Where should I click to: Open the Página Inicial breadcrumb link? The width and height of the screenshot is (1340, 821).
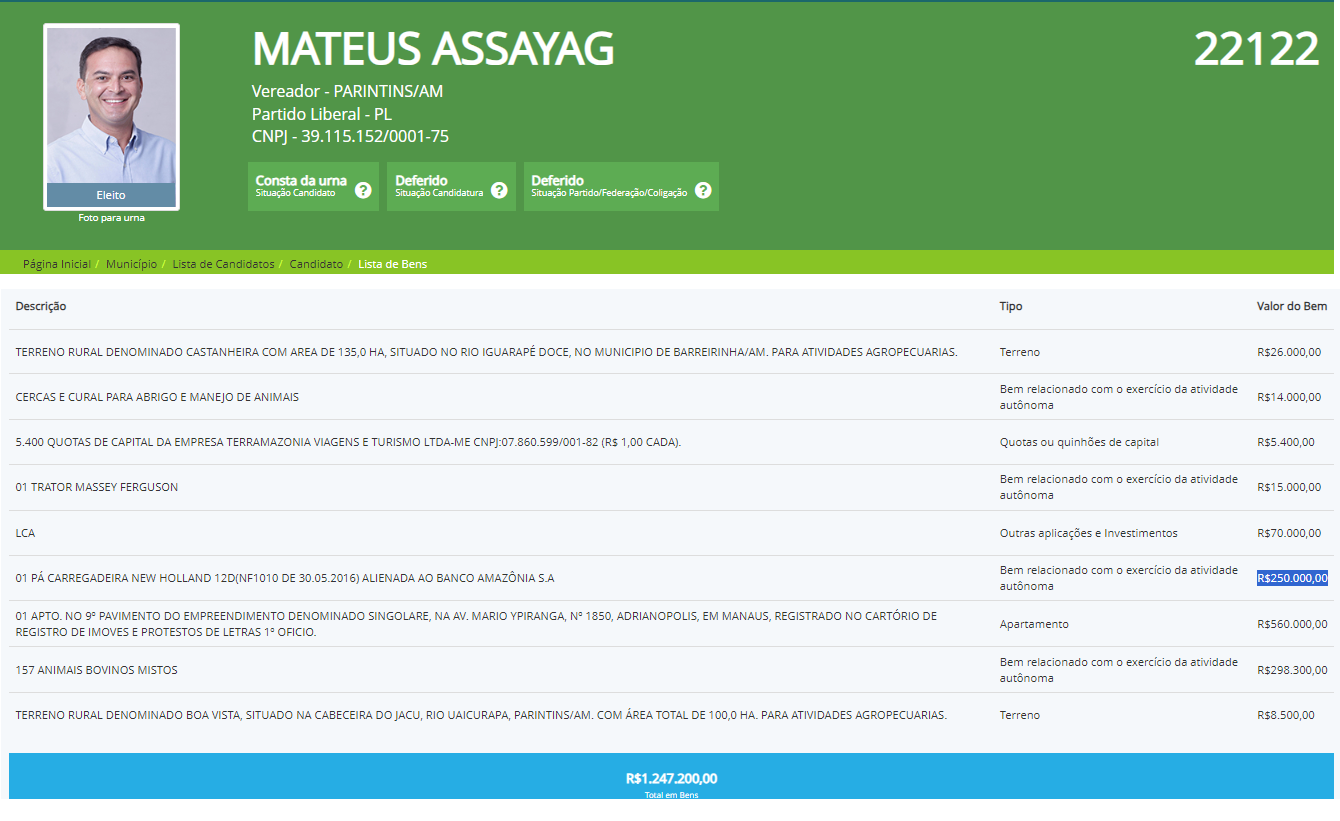(56, 264)
